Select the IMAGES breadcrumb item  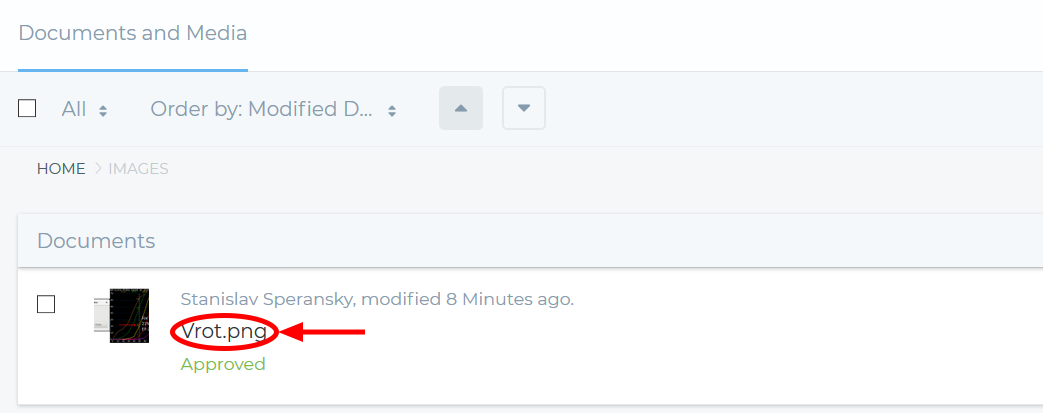138,169
